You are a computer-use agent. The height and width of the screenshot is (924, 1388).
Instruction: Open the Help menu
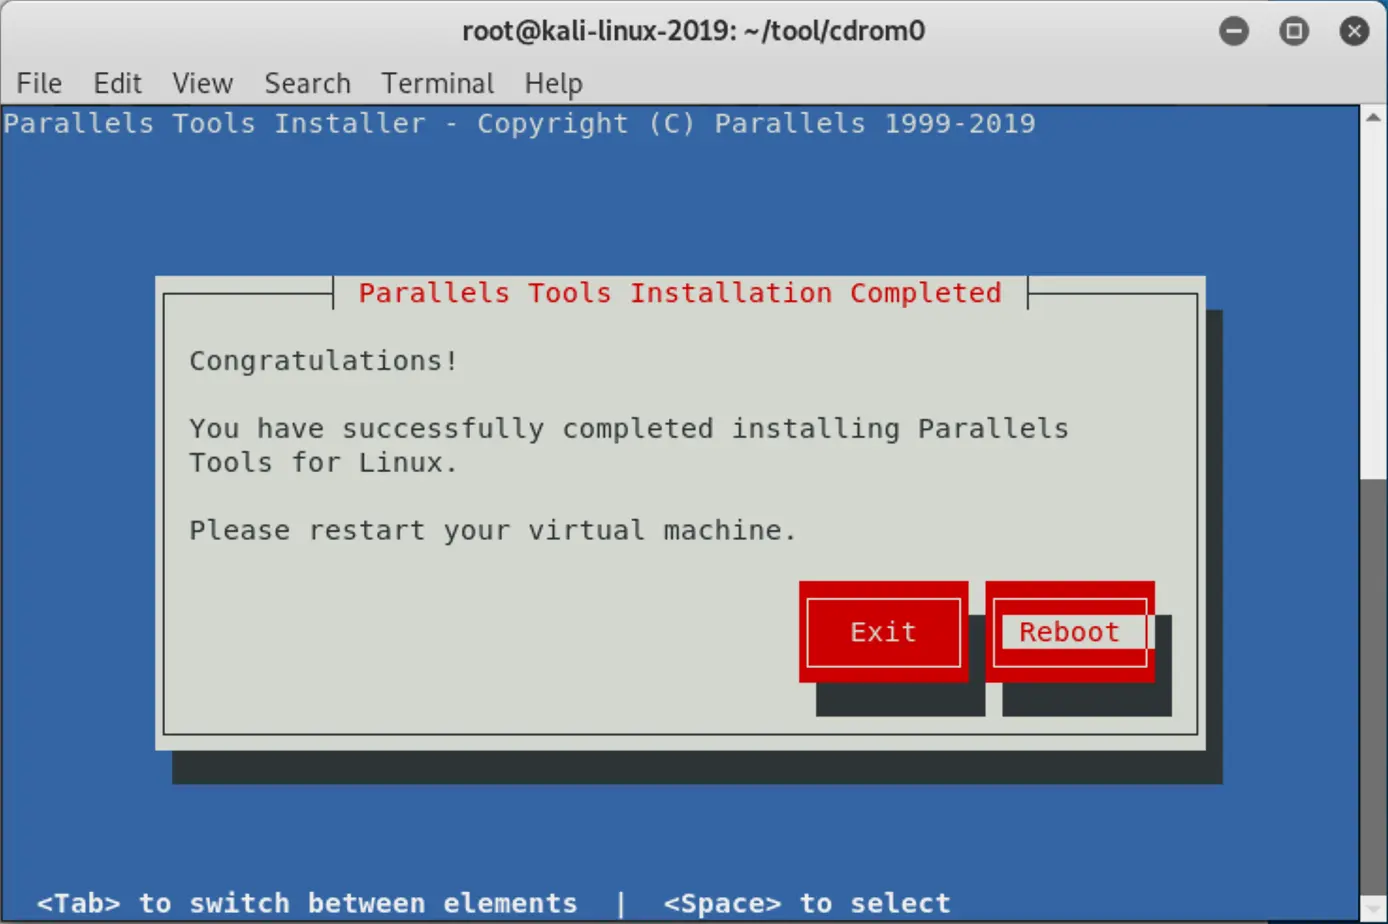(x=553, y=83)
